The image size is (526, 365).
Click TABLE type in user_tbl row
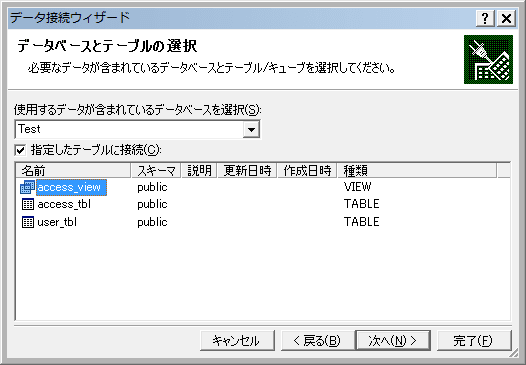click(362, 222)
